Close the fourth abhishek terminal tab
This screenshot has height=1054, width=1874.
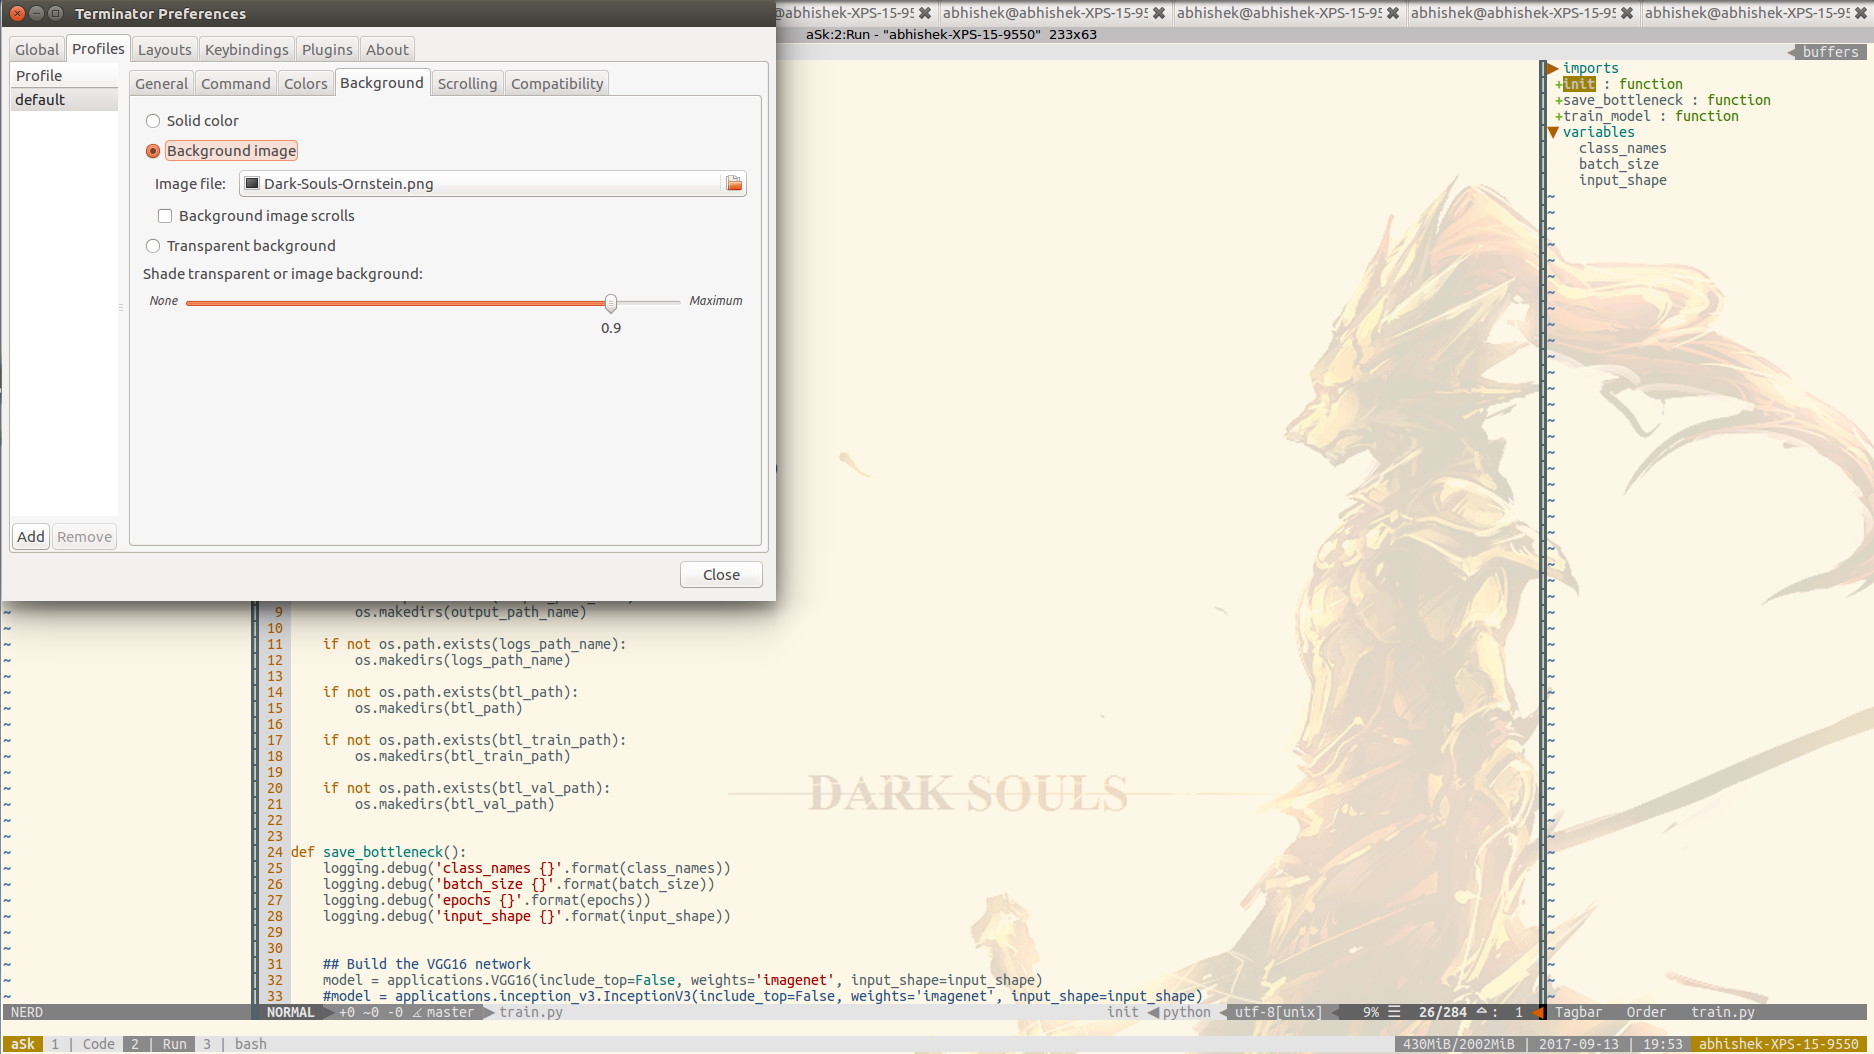(1627, 13)
